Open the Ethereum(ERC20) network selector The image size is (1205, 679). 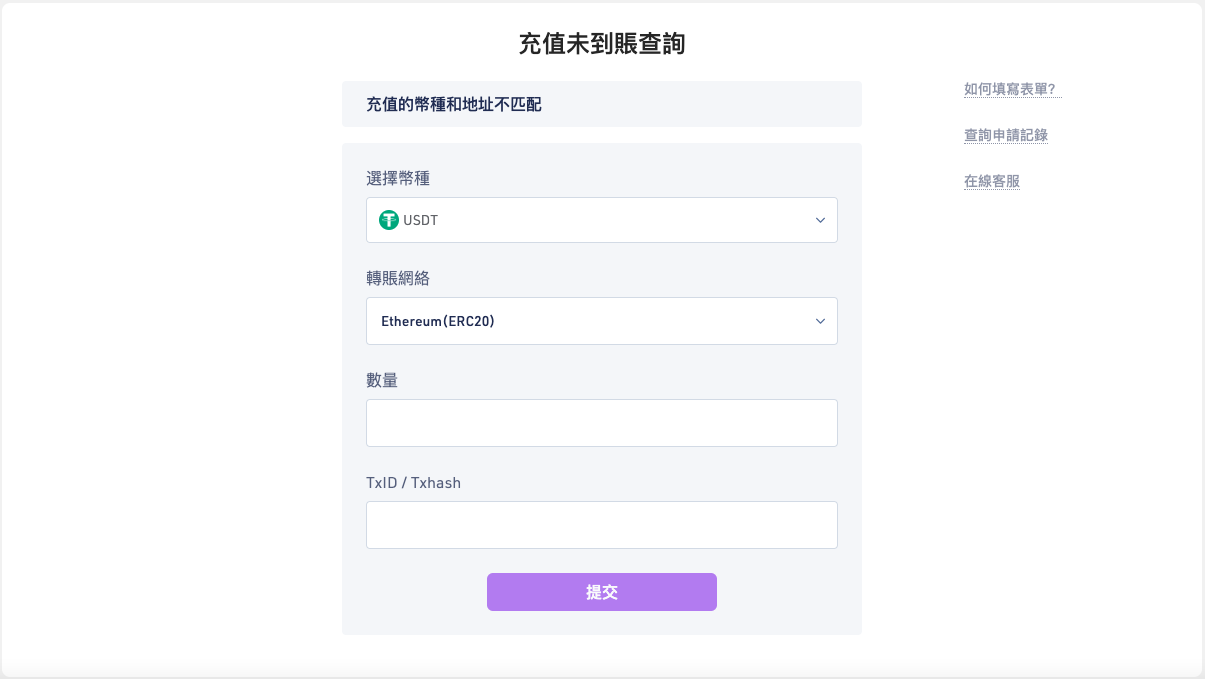coord(602,321)
